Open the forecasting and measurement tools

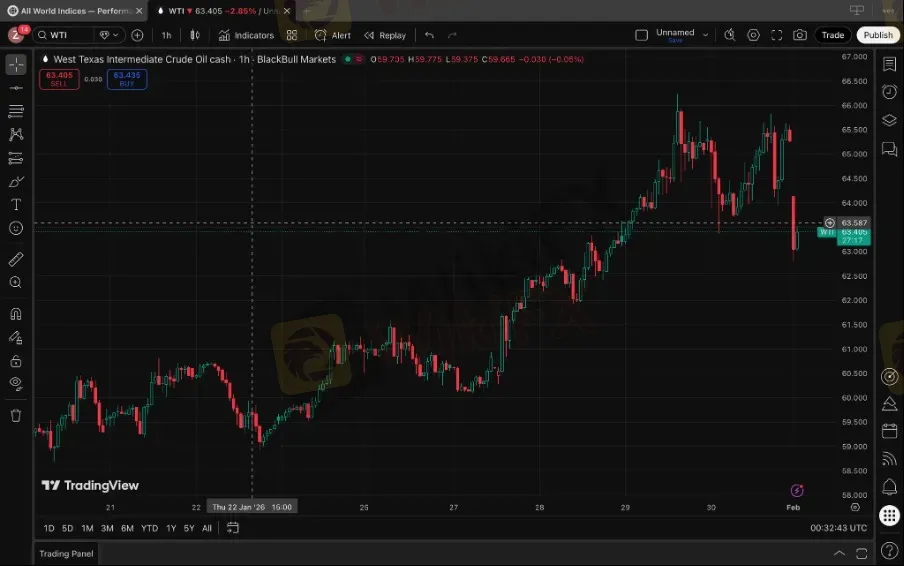[x=16, y=158]
